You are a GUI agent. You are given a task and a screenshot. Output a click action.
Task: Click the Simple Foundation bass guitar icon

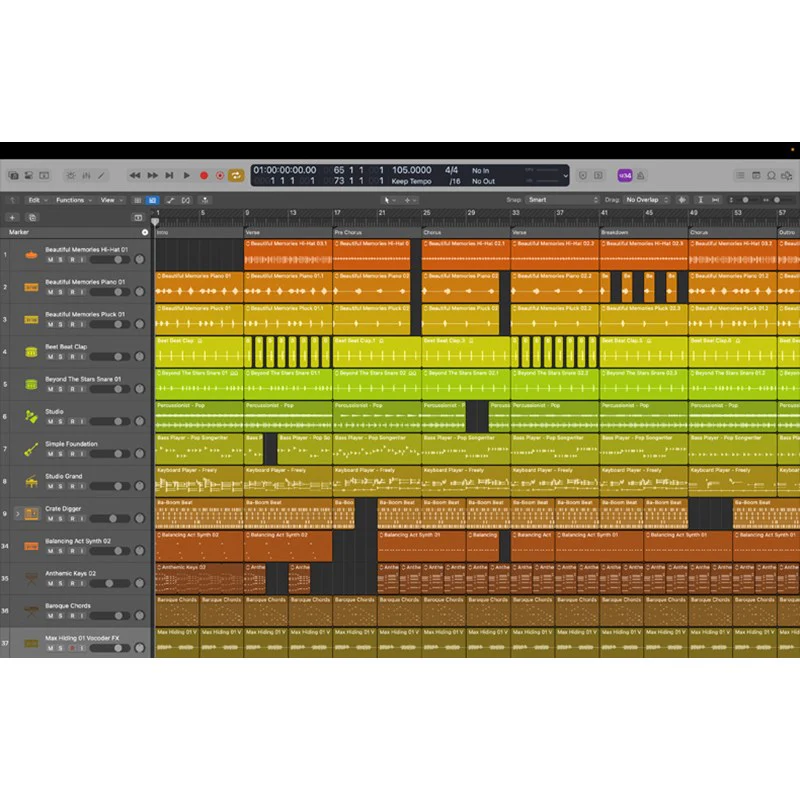click(x=31, y=449)
